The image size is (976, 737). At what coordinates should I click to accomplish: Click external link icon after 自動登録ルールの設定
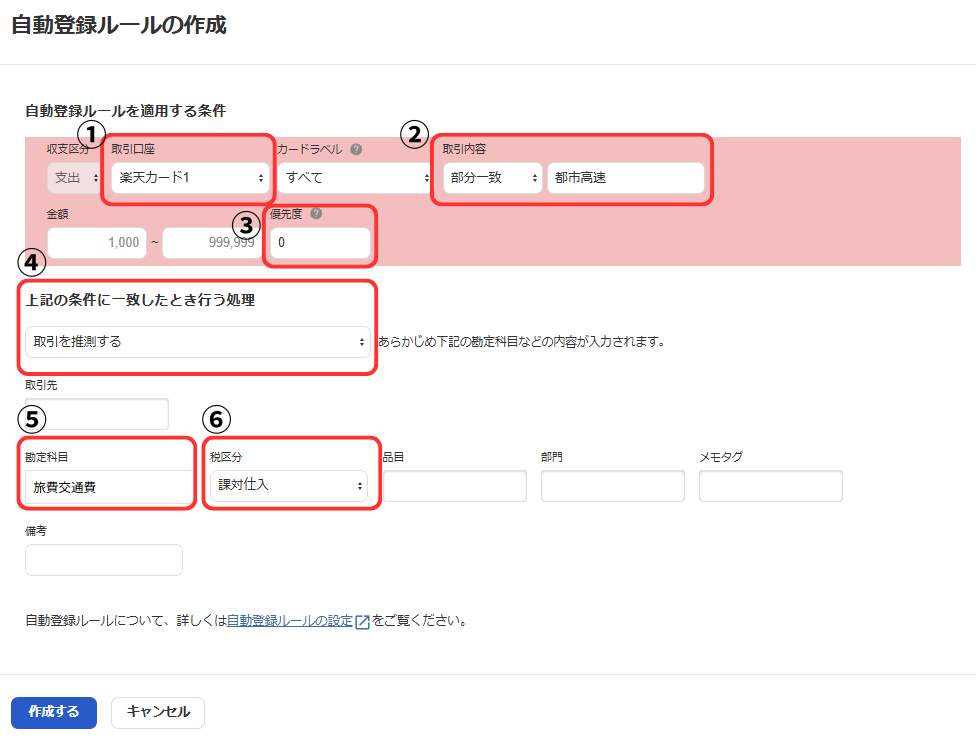pos(363,621)
